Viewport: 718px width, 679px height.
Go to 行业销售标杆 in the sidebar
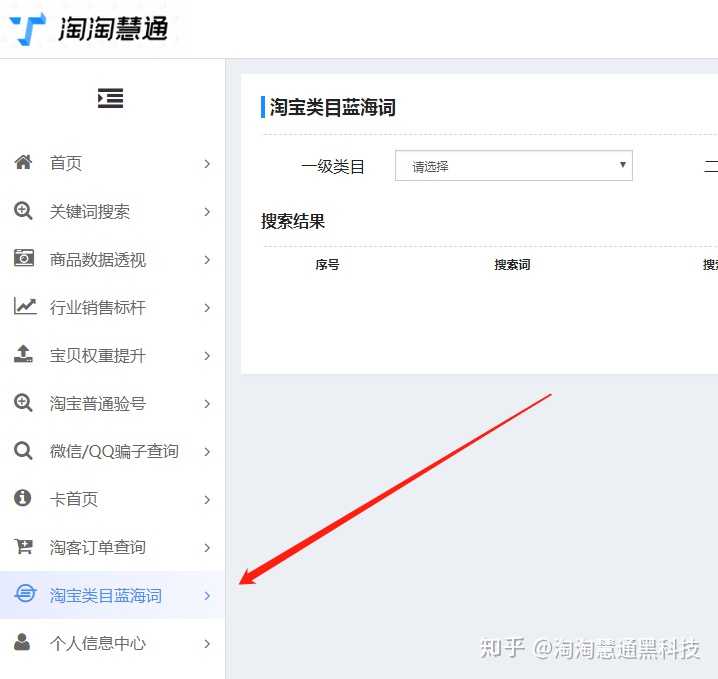pyautogui.click(x=112, y=307)
